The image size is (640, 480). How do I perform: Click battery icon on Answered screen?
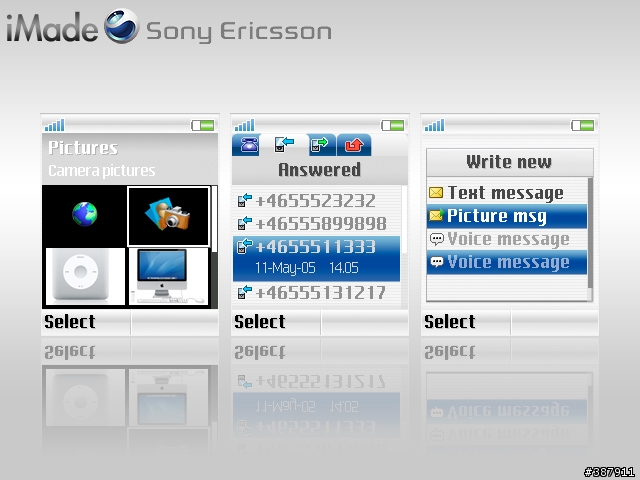(x=393, y=125)
